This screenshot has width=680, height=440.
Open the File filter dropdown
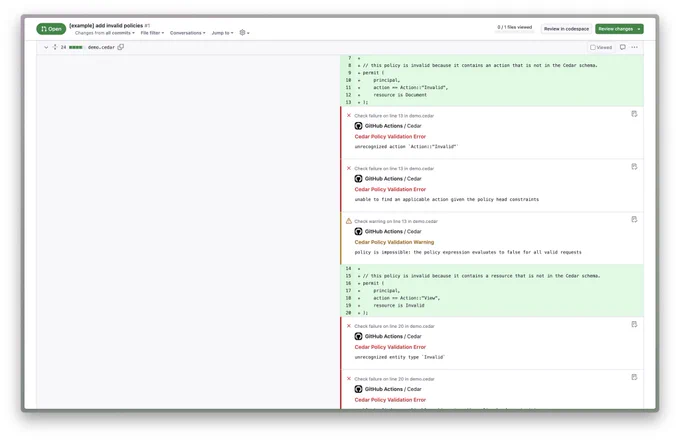[x=152, y=33]
